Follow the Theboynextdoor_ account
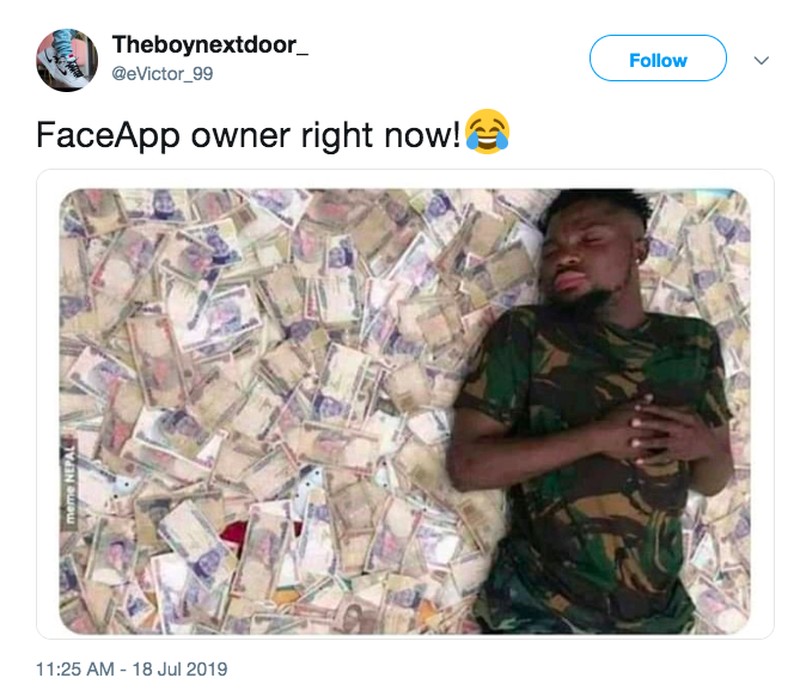This screenshot has width=800, height=690. [x=658, y=58]
